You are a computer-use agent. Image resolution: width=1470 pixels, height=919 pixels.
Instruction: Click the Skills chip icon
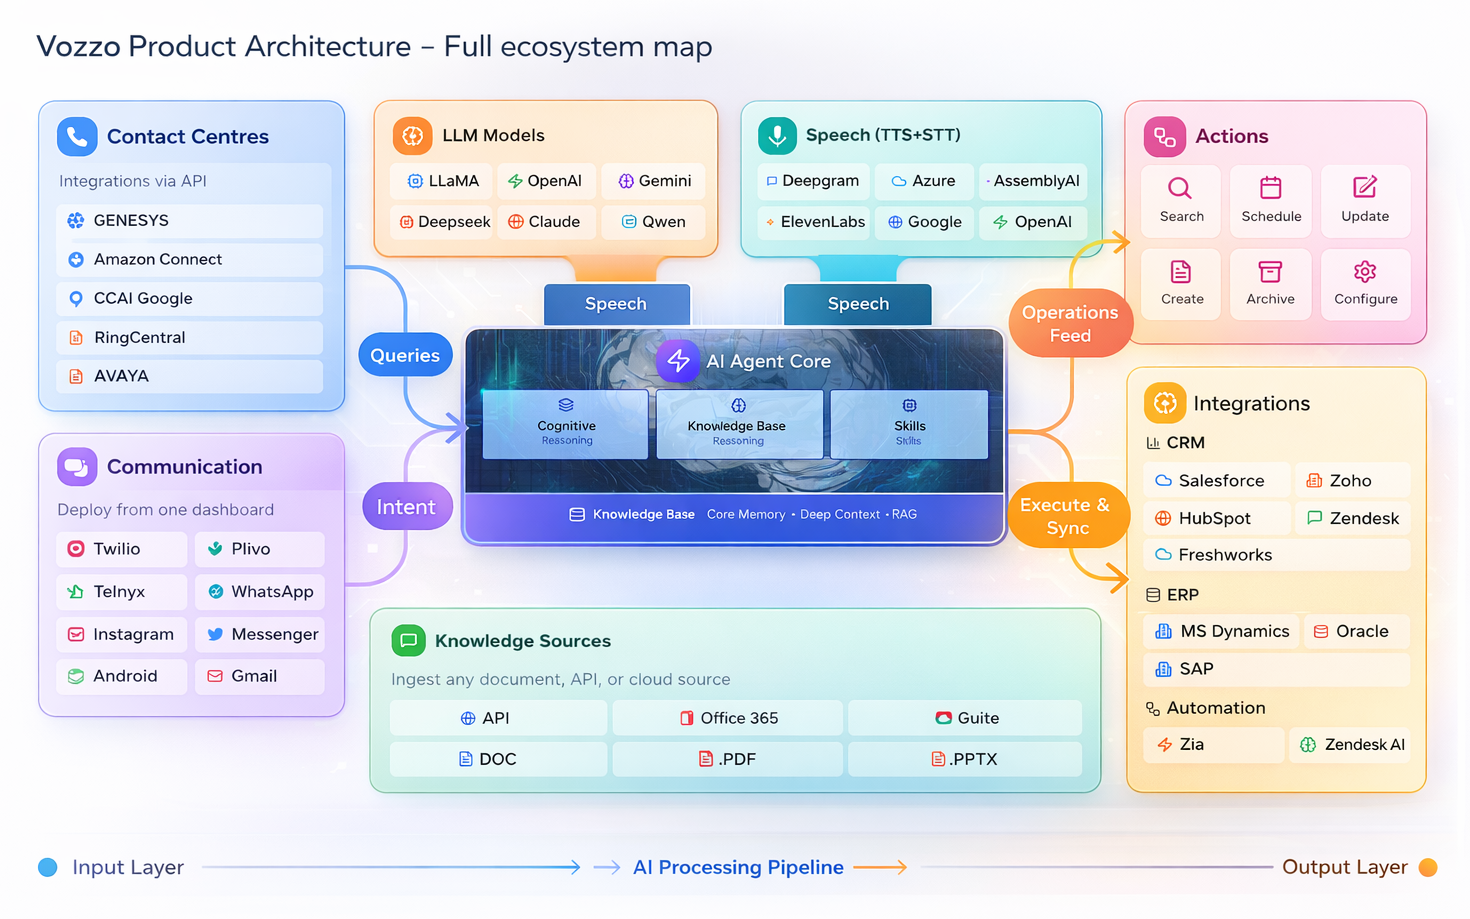909,405
